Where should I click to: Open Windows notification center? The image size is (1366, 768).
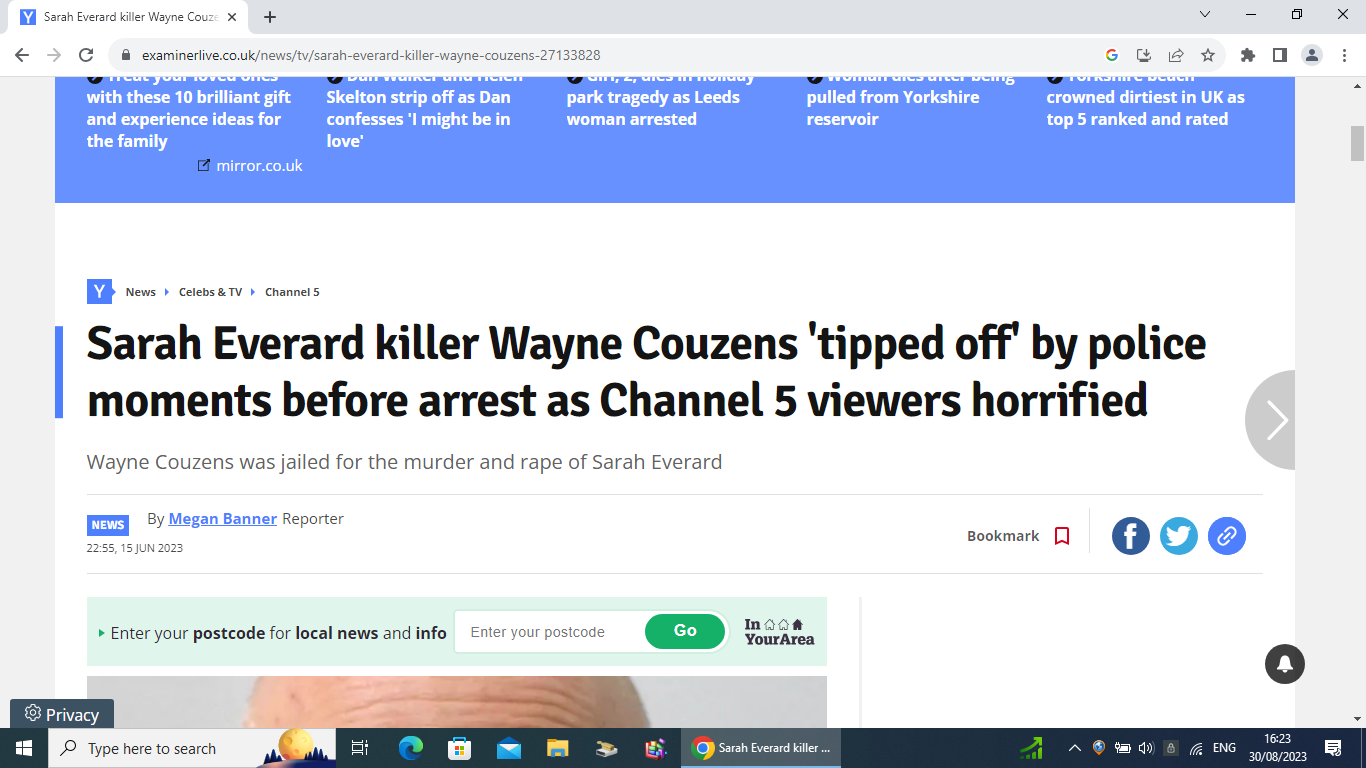1333,748
